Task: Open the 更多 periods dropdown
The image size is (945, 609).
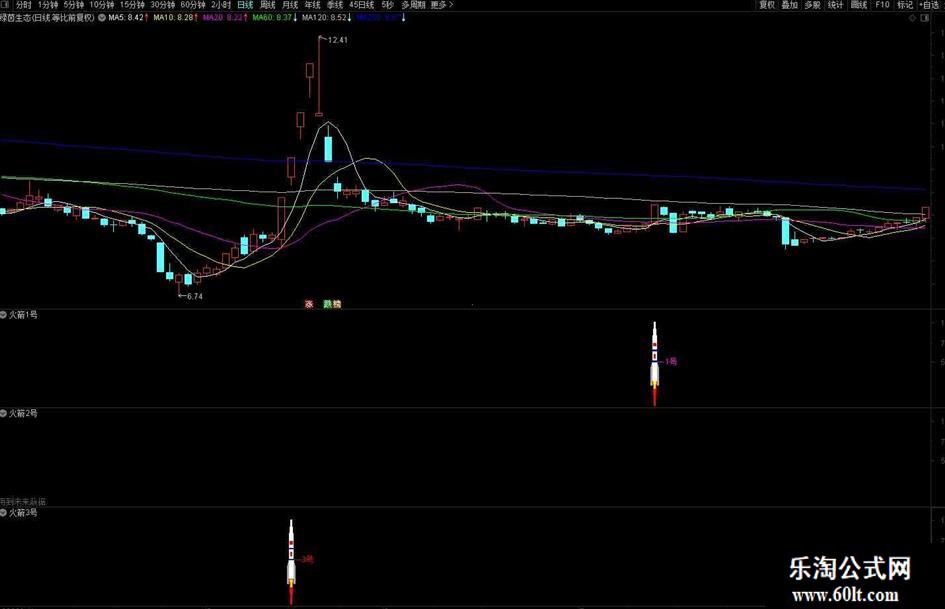Action: point(442,5)
